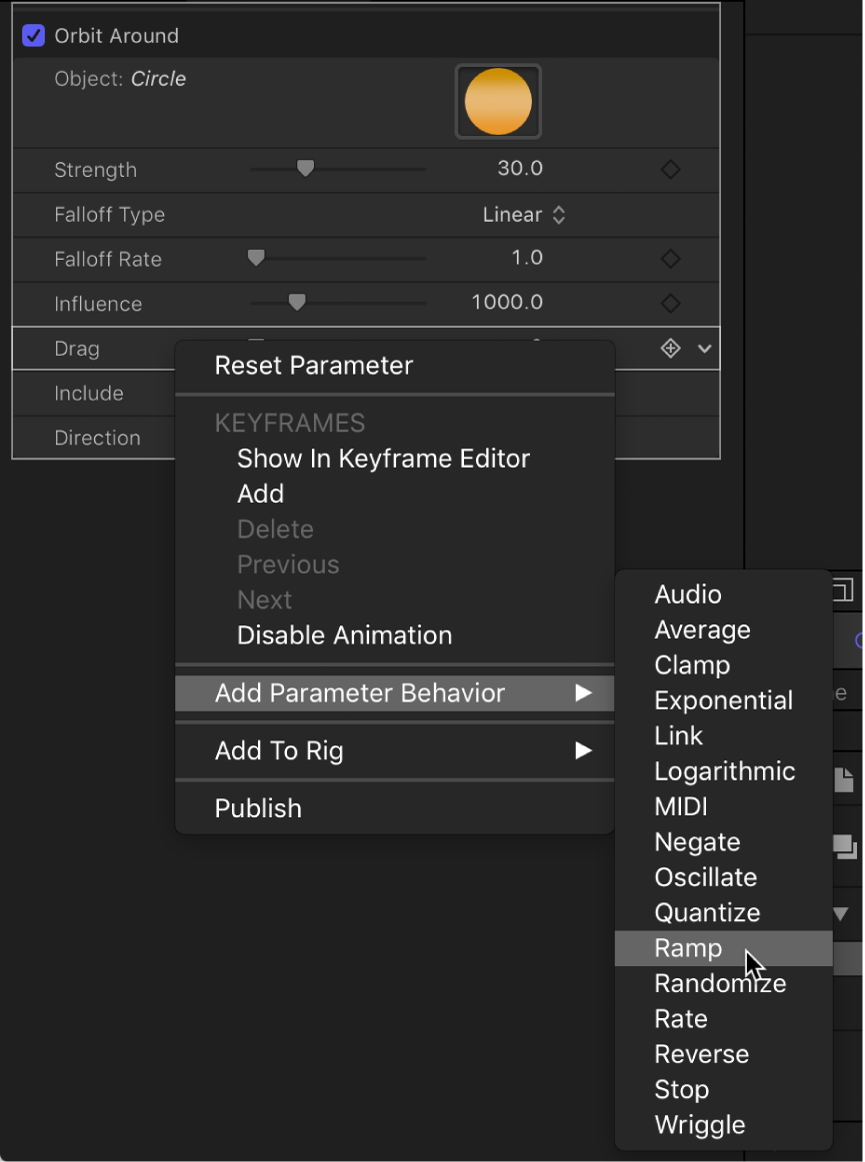Open the Circle object image well
The image size is (865, 1162).
coord(497,101)
